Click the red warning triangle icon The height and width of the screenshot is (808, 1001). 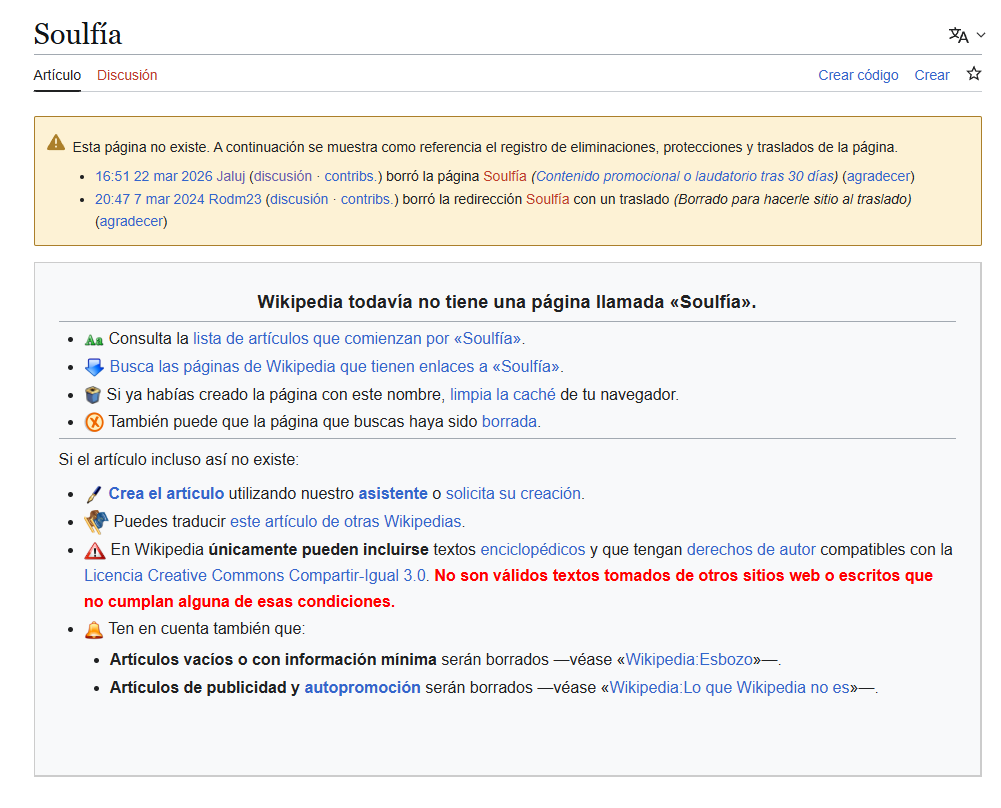[x=94, y=550]
